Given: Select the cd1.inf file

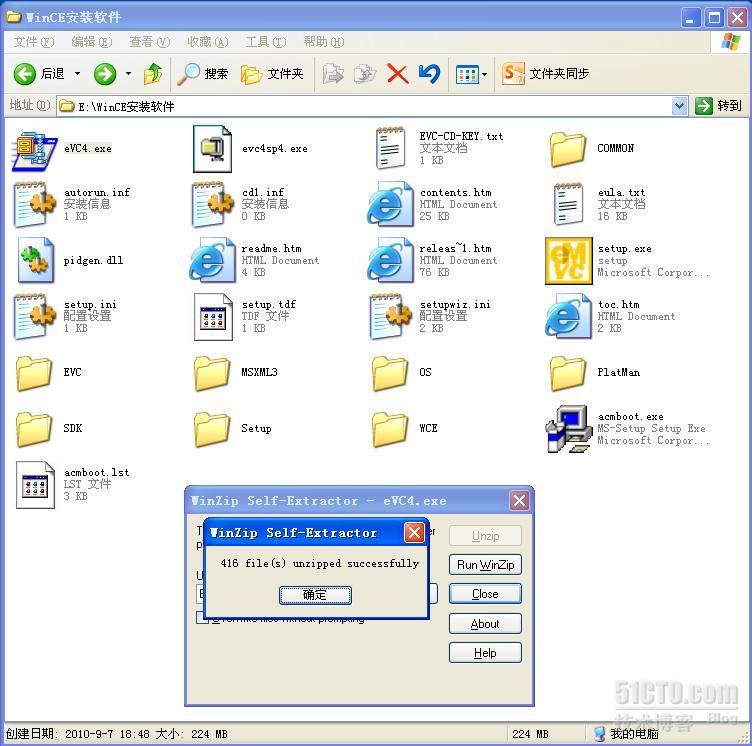Looking at the screenshot, I should (212, 204).
